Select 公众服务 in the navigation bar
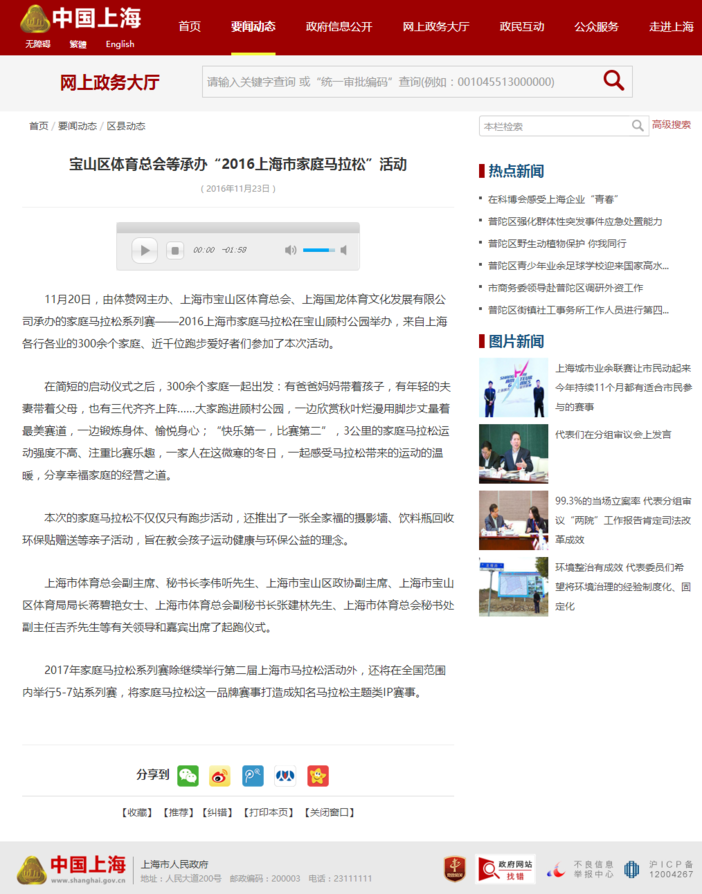 596,27
